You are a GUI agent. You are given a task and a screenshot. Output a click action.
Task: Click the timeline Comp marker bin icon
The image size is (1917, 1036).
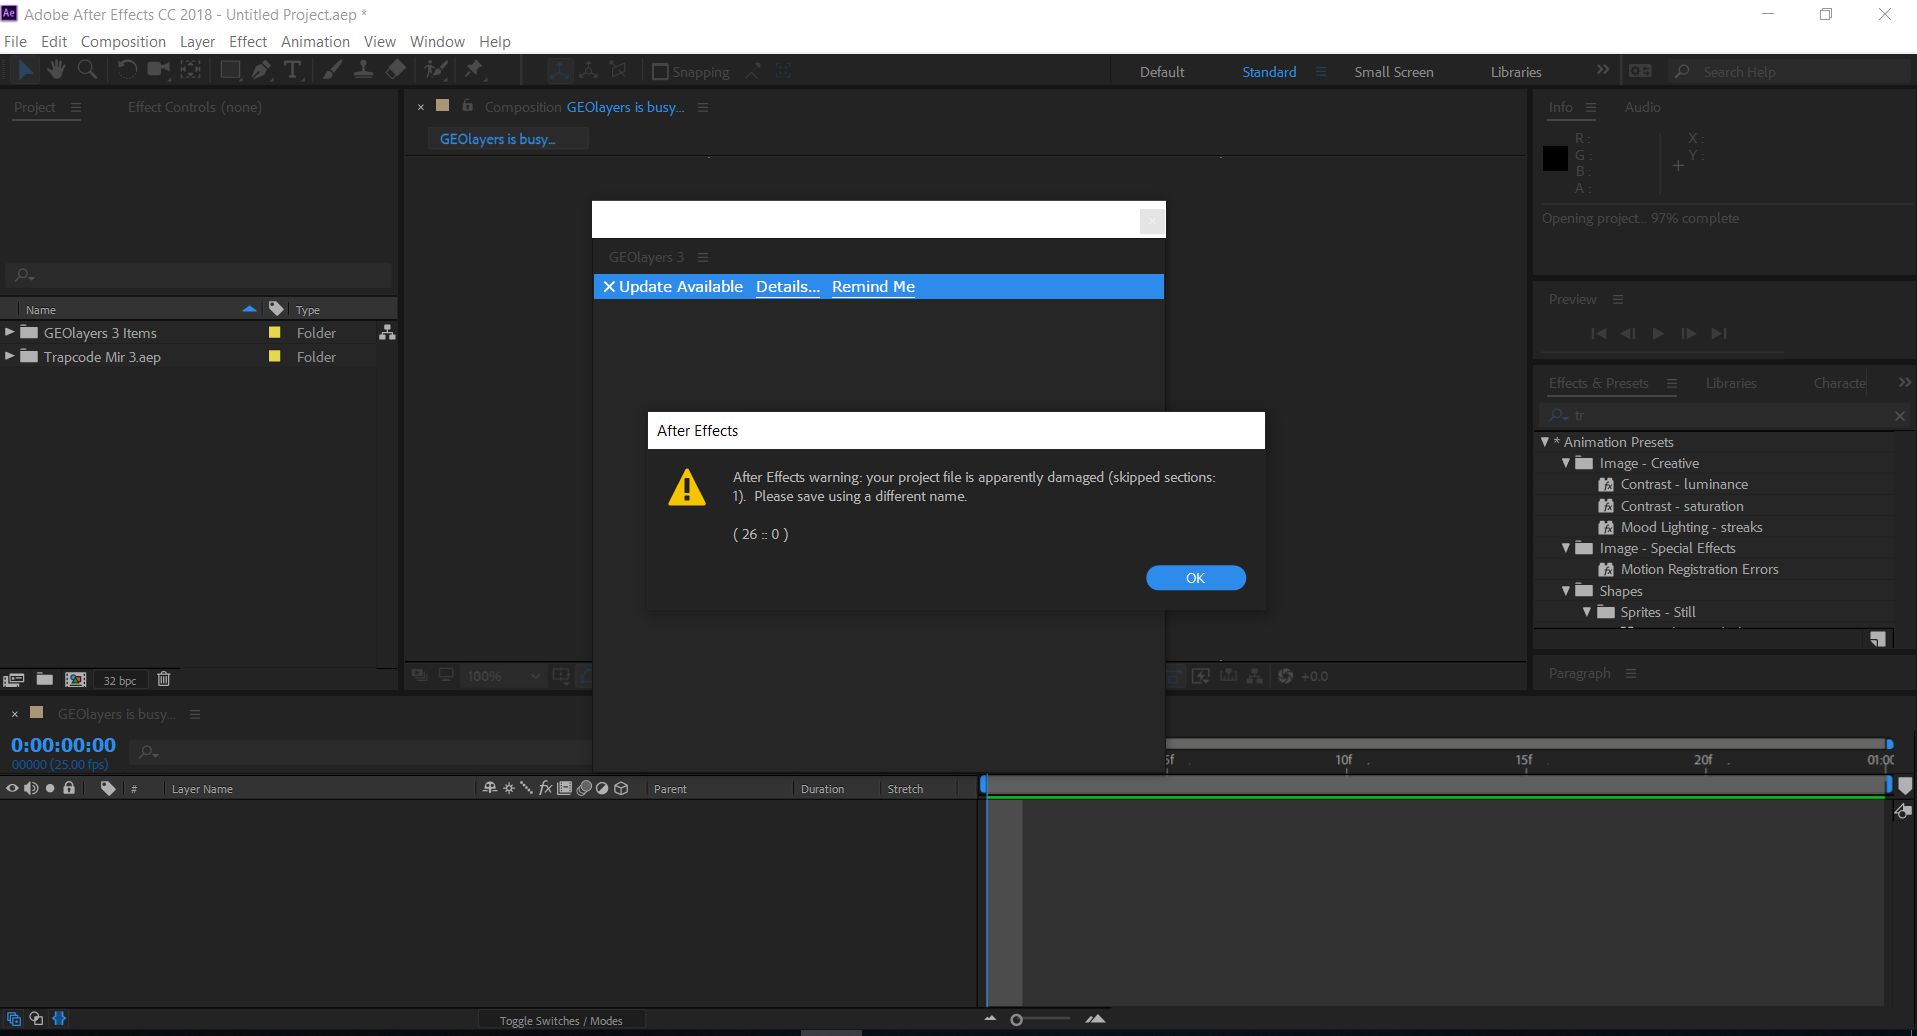coord(1905,786)
